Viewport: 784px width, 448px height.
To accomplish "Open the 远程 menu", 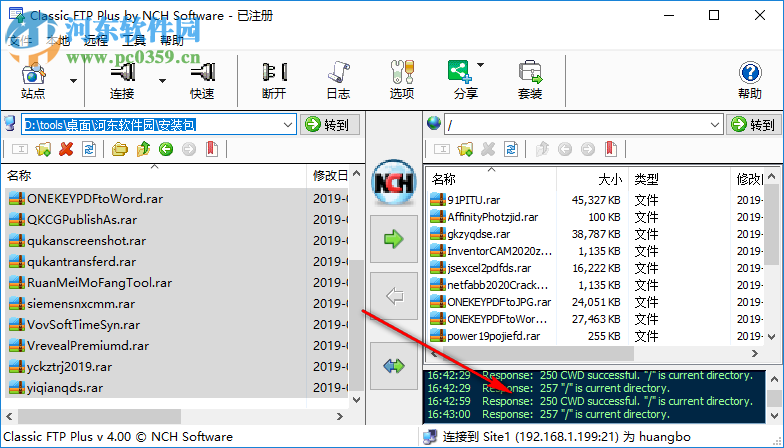I will (96, 41).
